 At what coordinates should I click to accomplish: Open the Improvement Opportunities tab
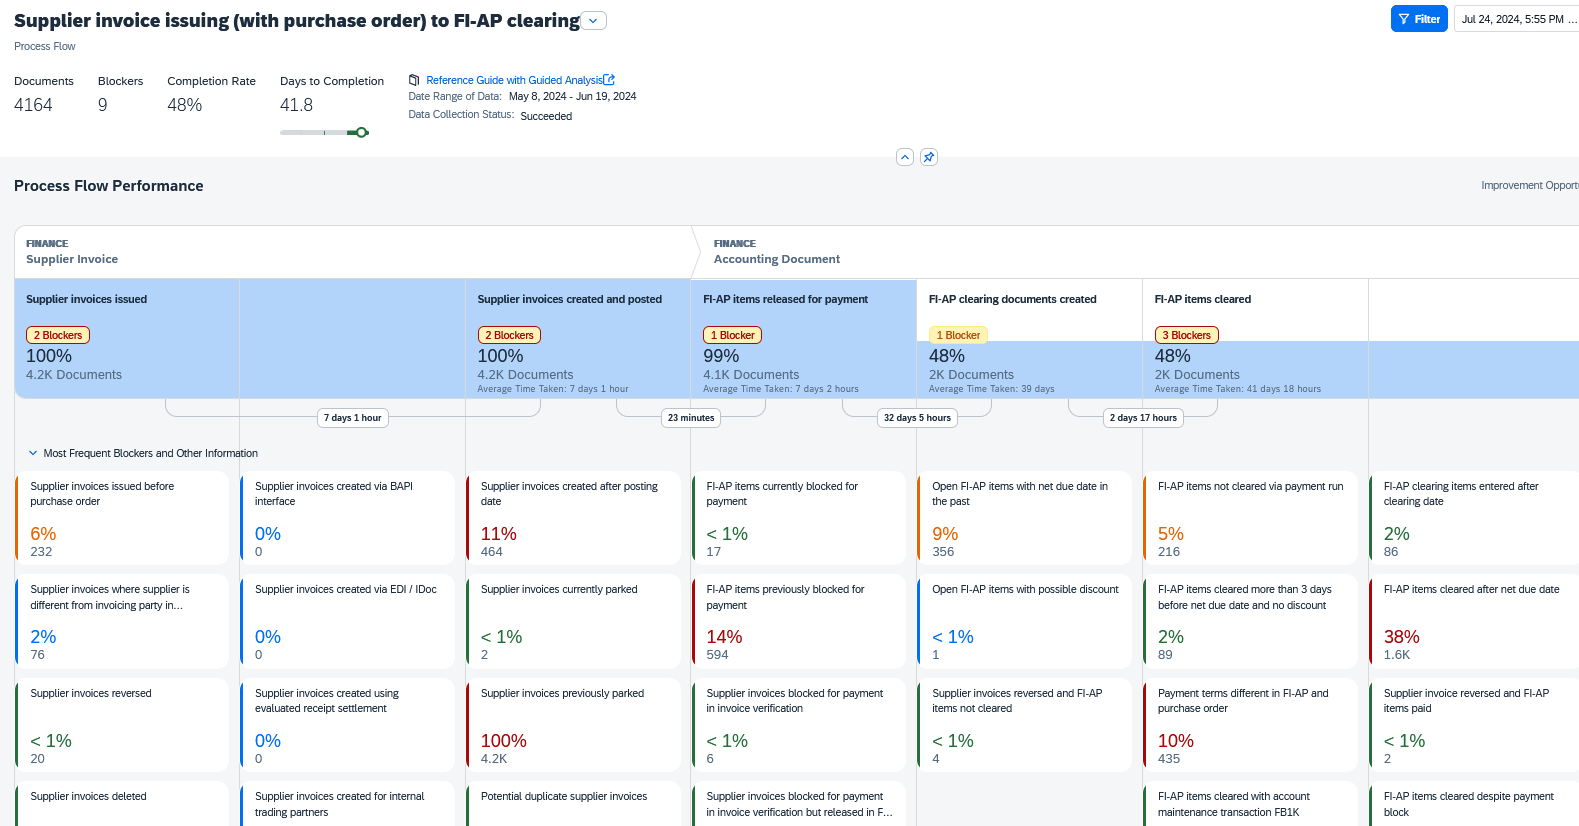[x=1529, y=185]
